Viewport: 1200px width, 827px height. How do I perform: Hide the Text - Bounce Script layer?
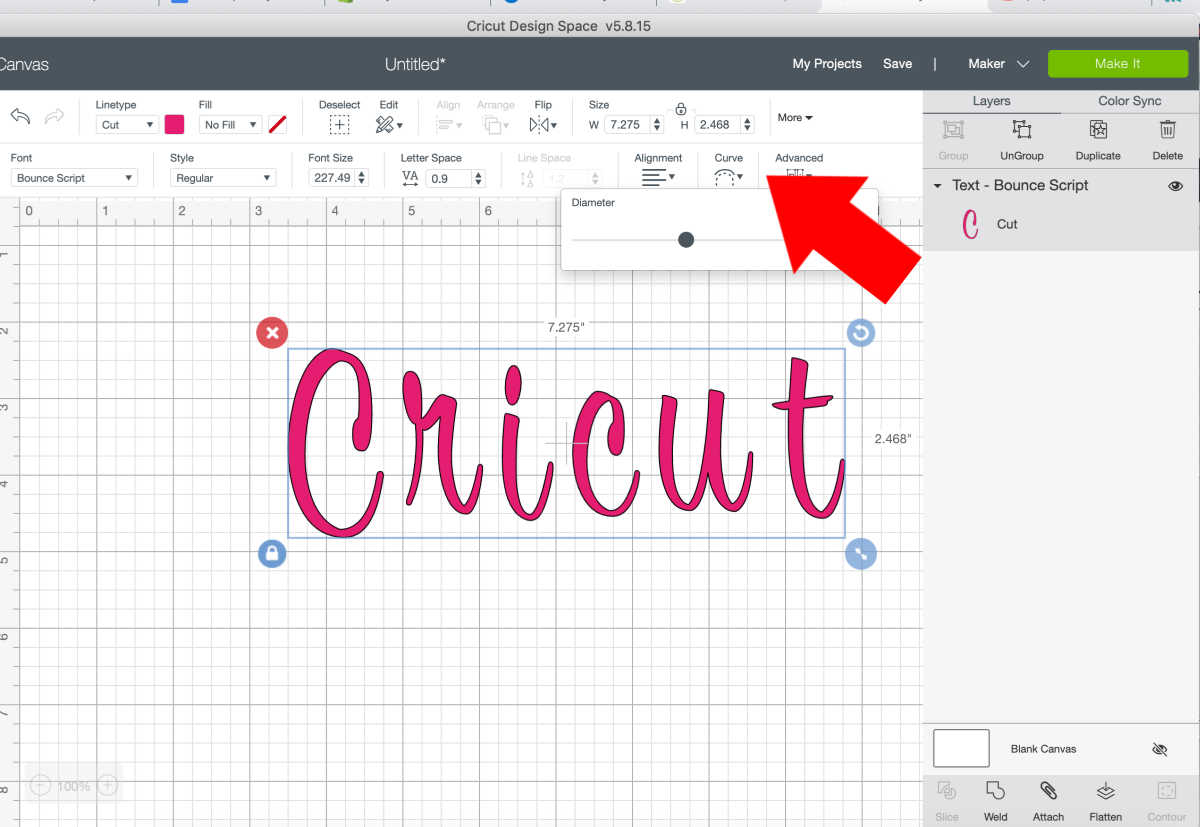tap(1175, 185)
